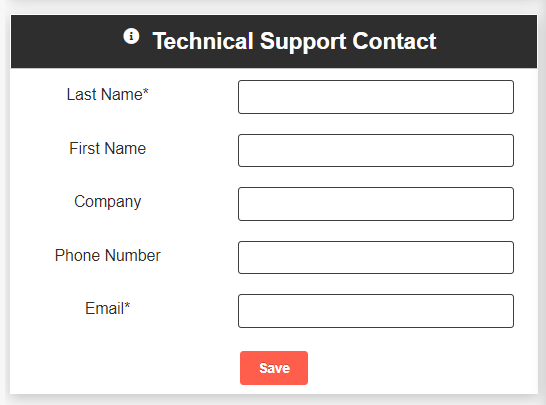
Task: Click the word Technical in the header
Action: click(x=203, y=41)
